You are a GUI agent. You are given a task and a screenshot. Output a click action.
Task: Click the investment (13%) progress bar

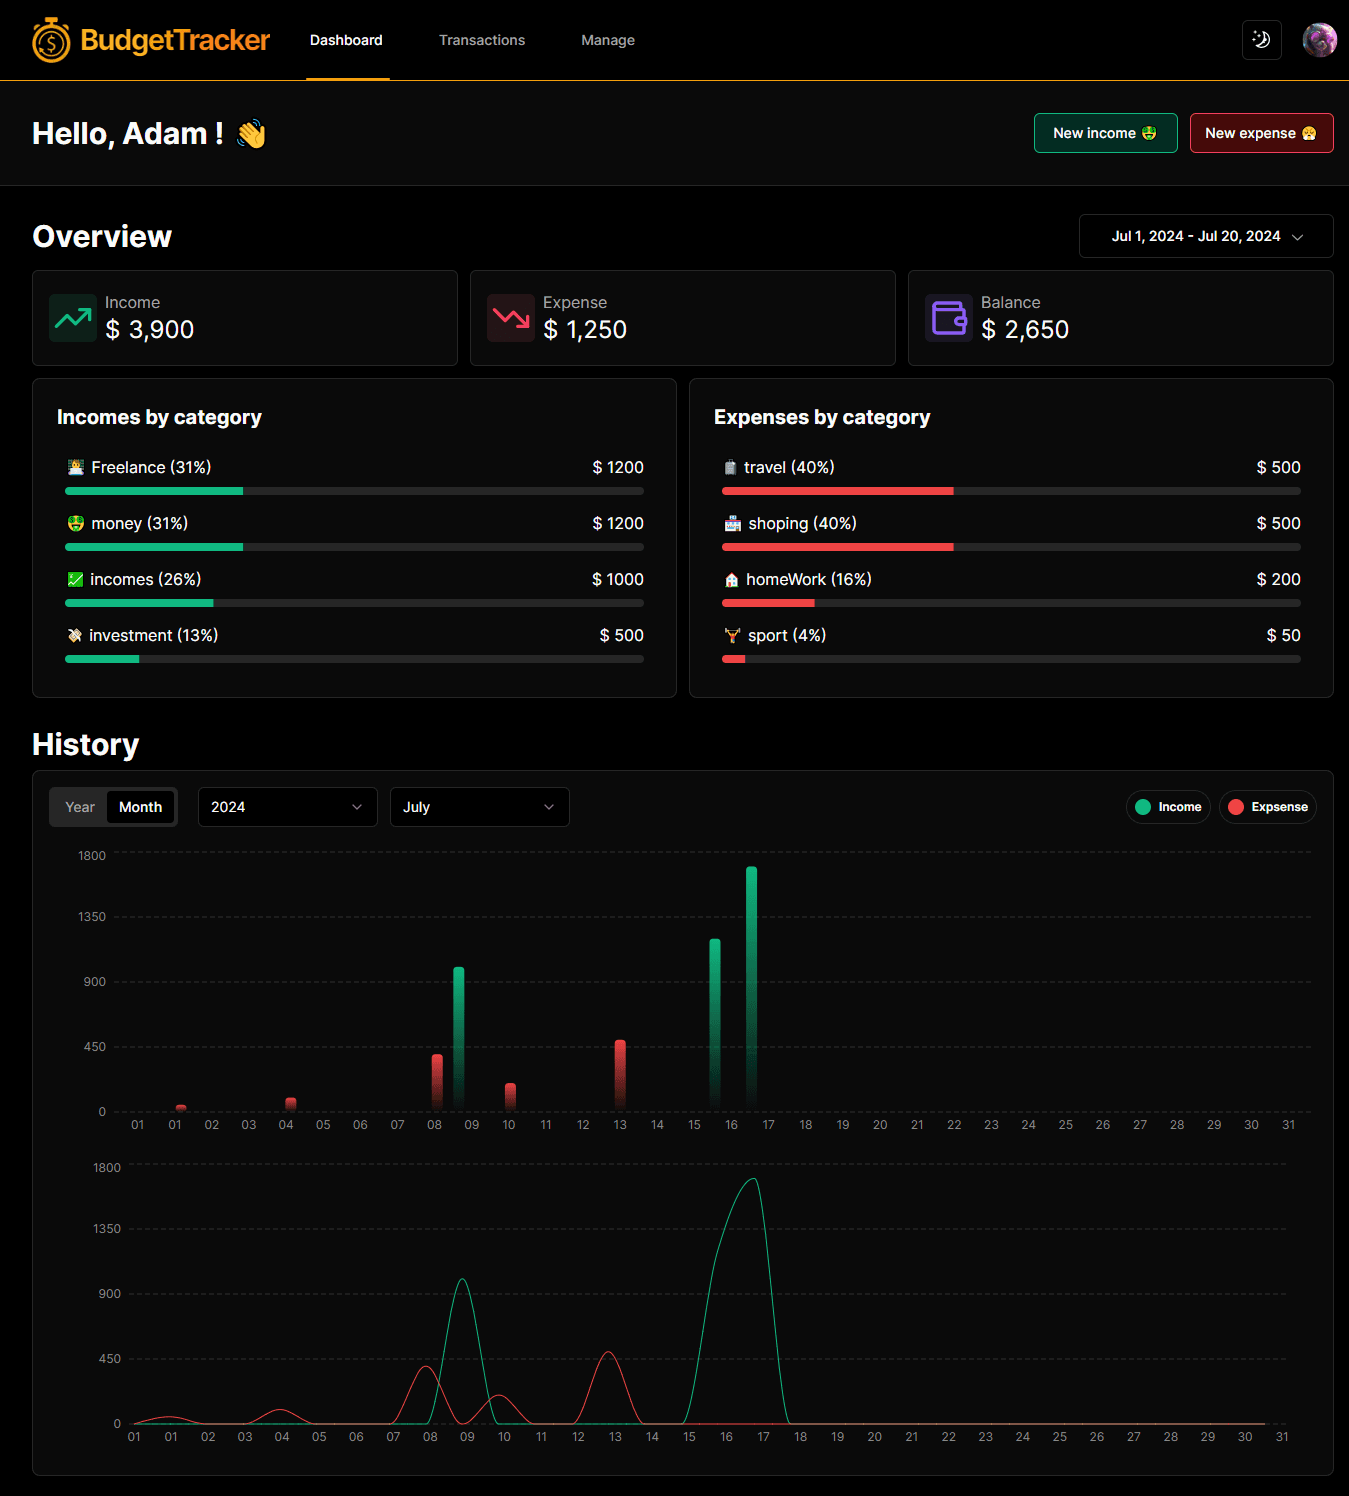tap(354, 659)
